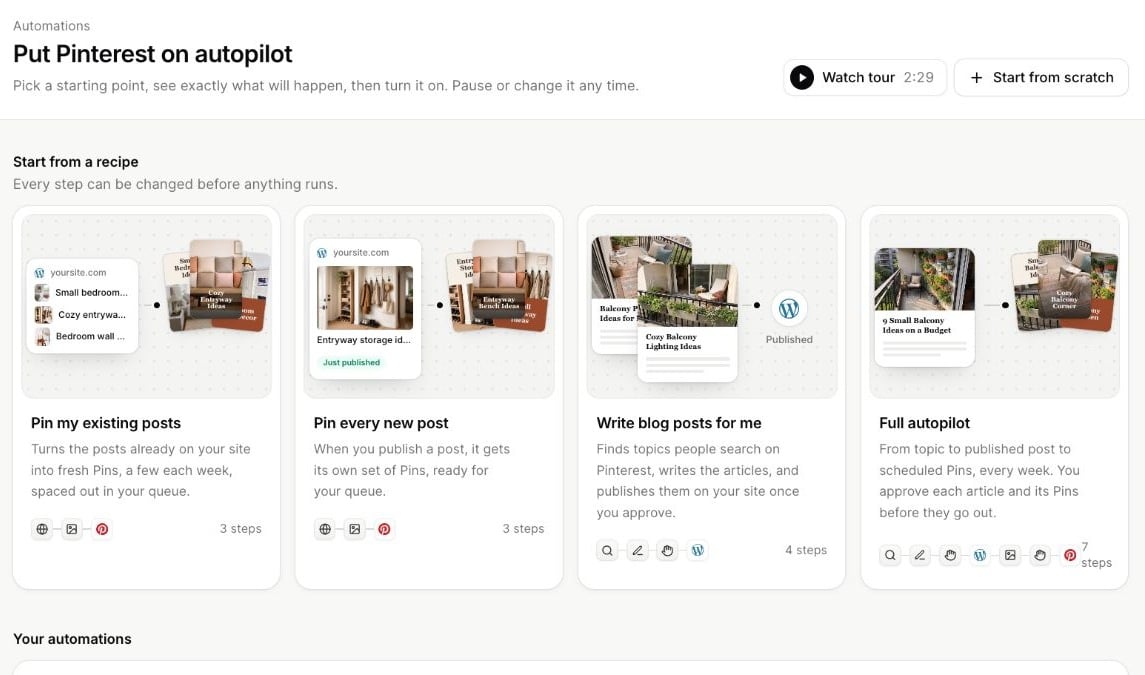Click the Entryway storage post preview thumbnail

point(365,297)
